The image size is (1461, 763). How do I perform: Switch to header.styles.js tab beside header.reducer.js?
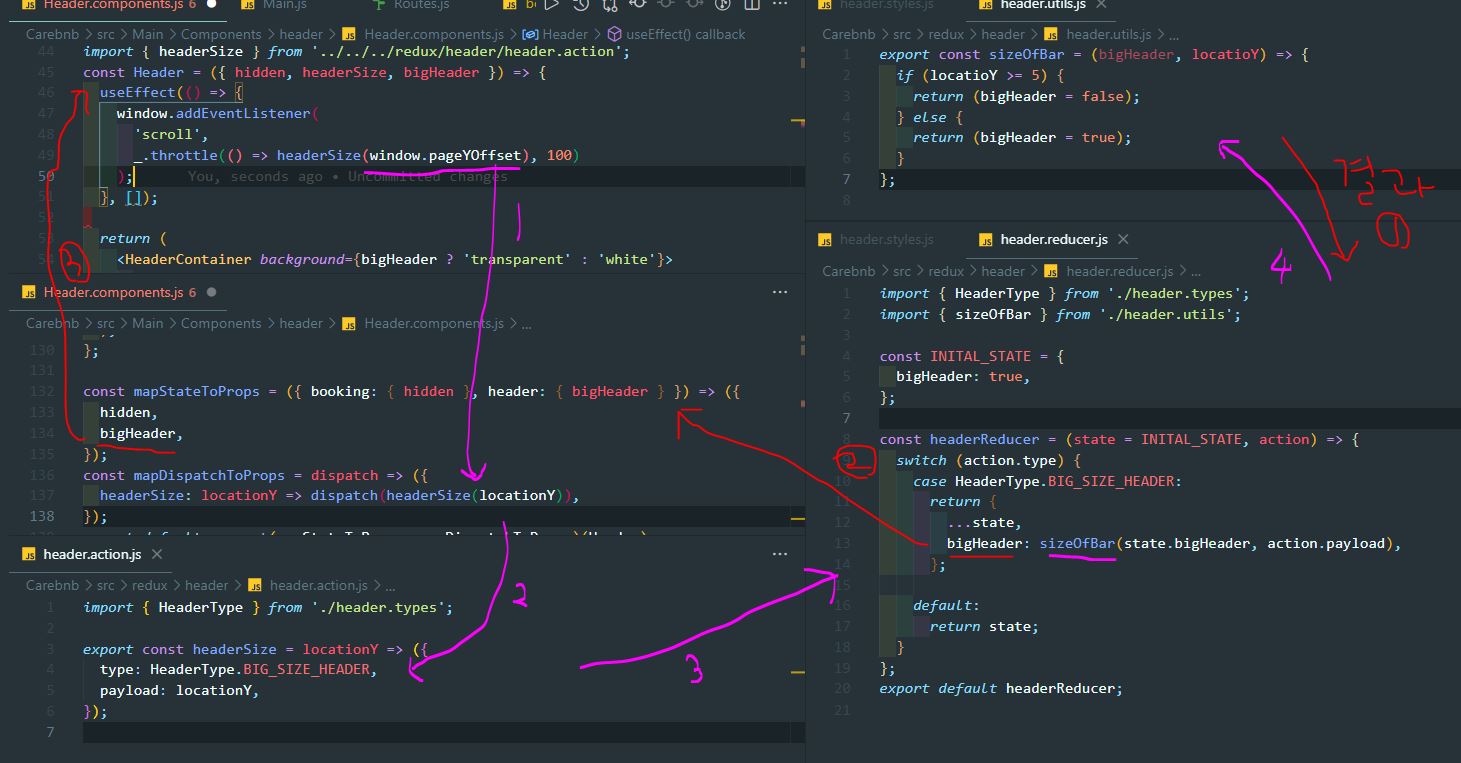(x=887, y=239)
